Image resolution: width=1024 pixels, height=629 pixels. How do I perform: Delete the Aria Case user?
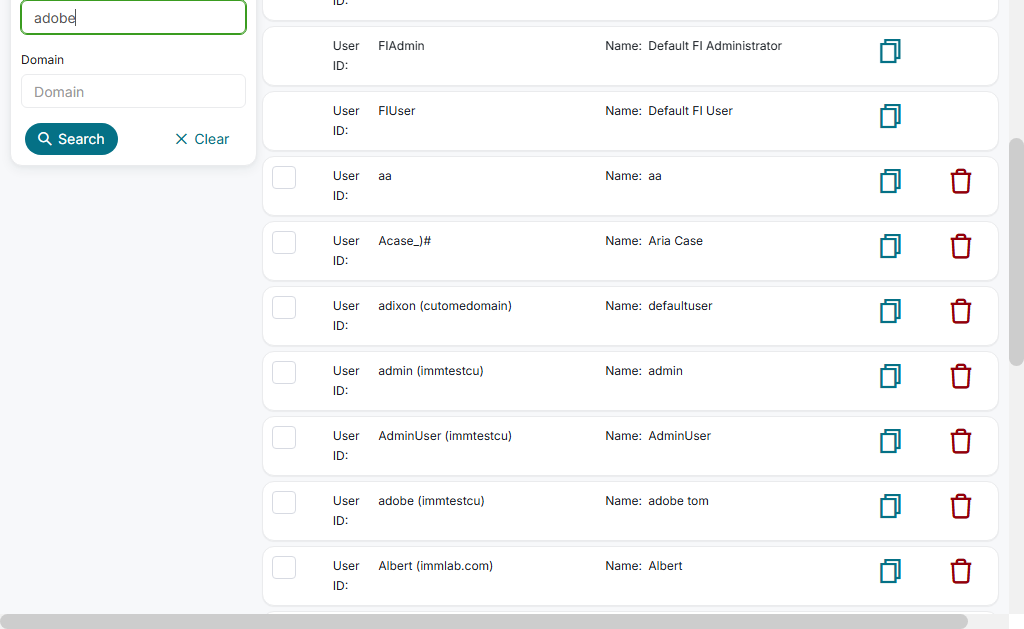(960, 246)
